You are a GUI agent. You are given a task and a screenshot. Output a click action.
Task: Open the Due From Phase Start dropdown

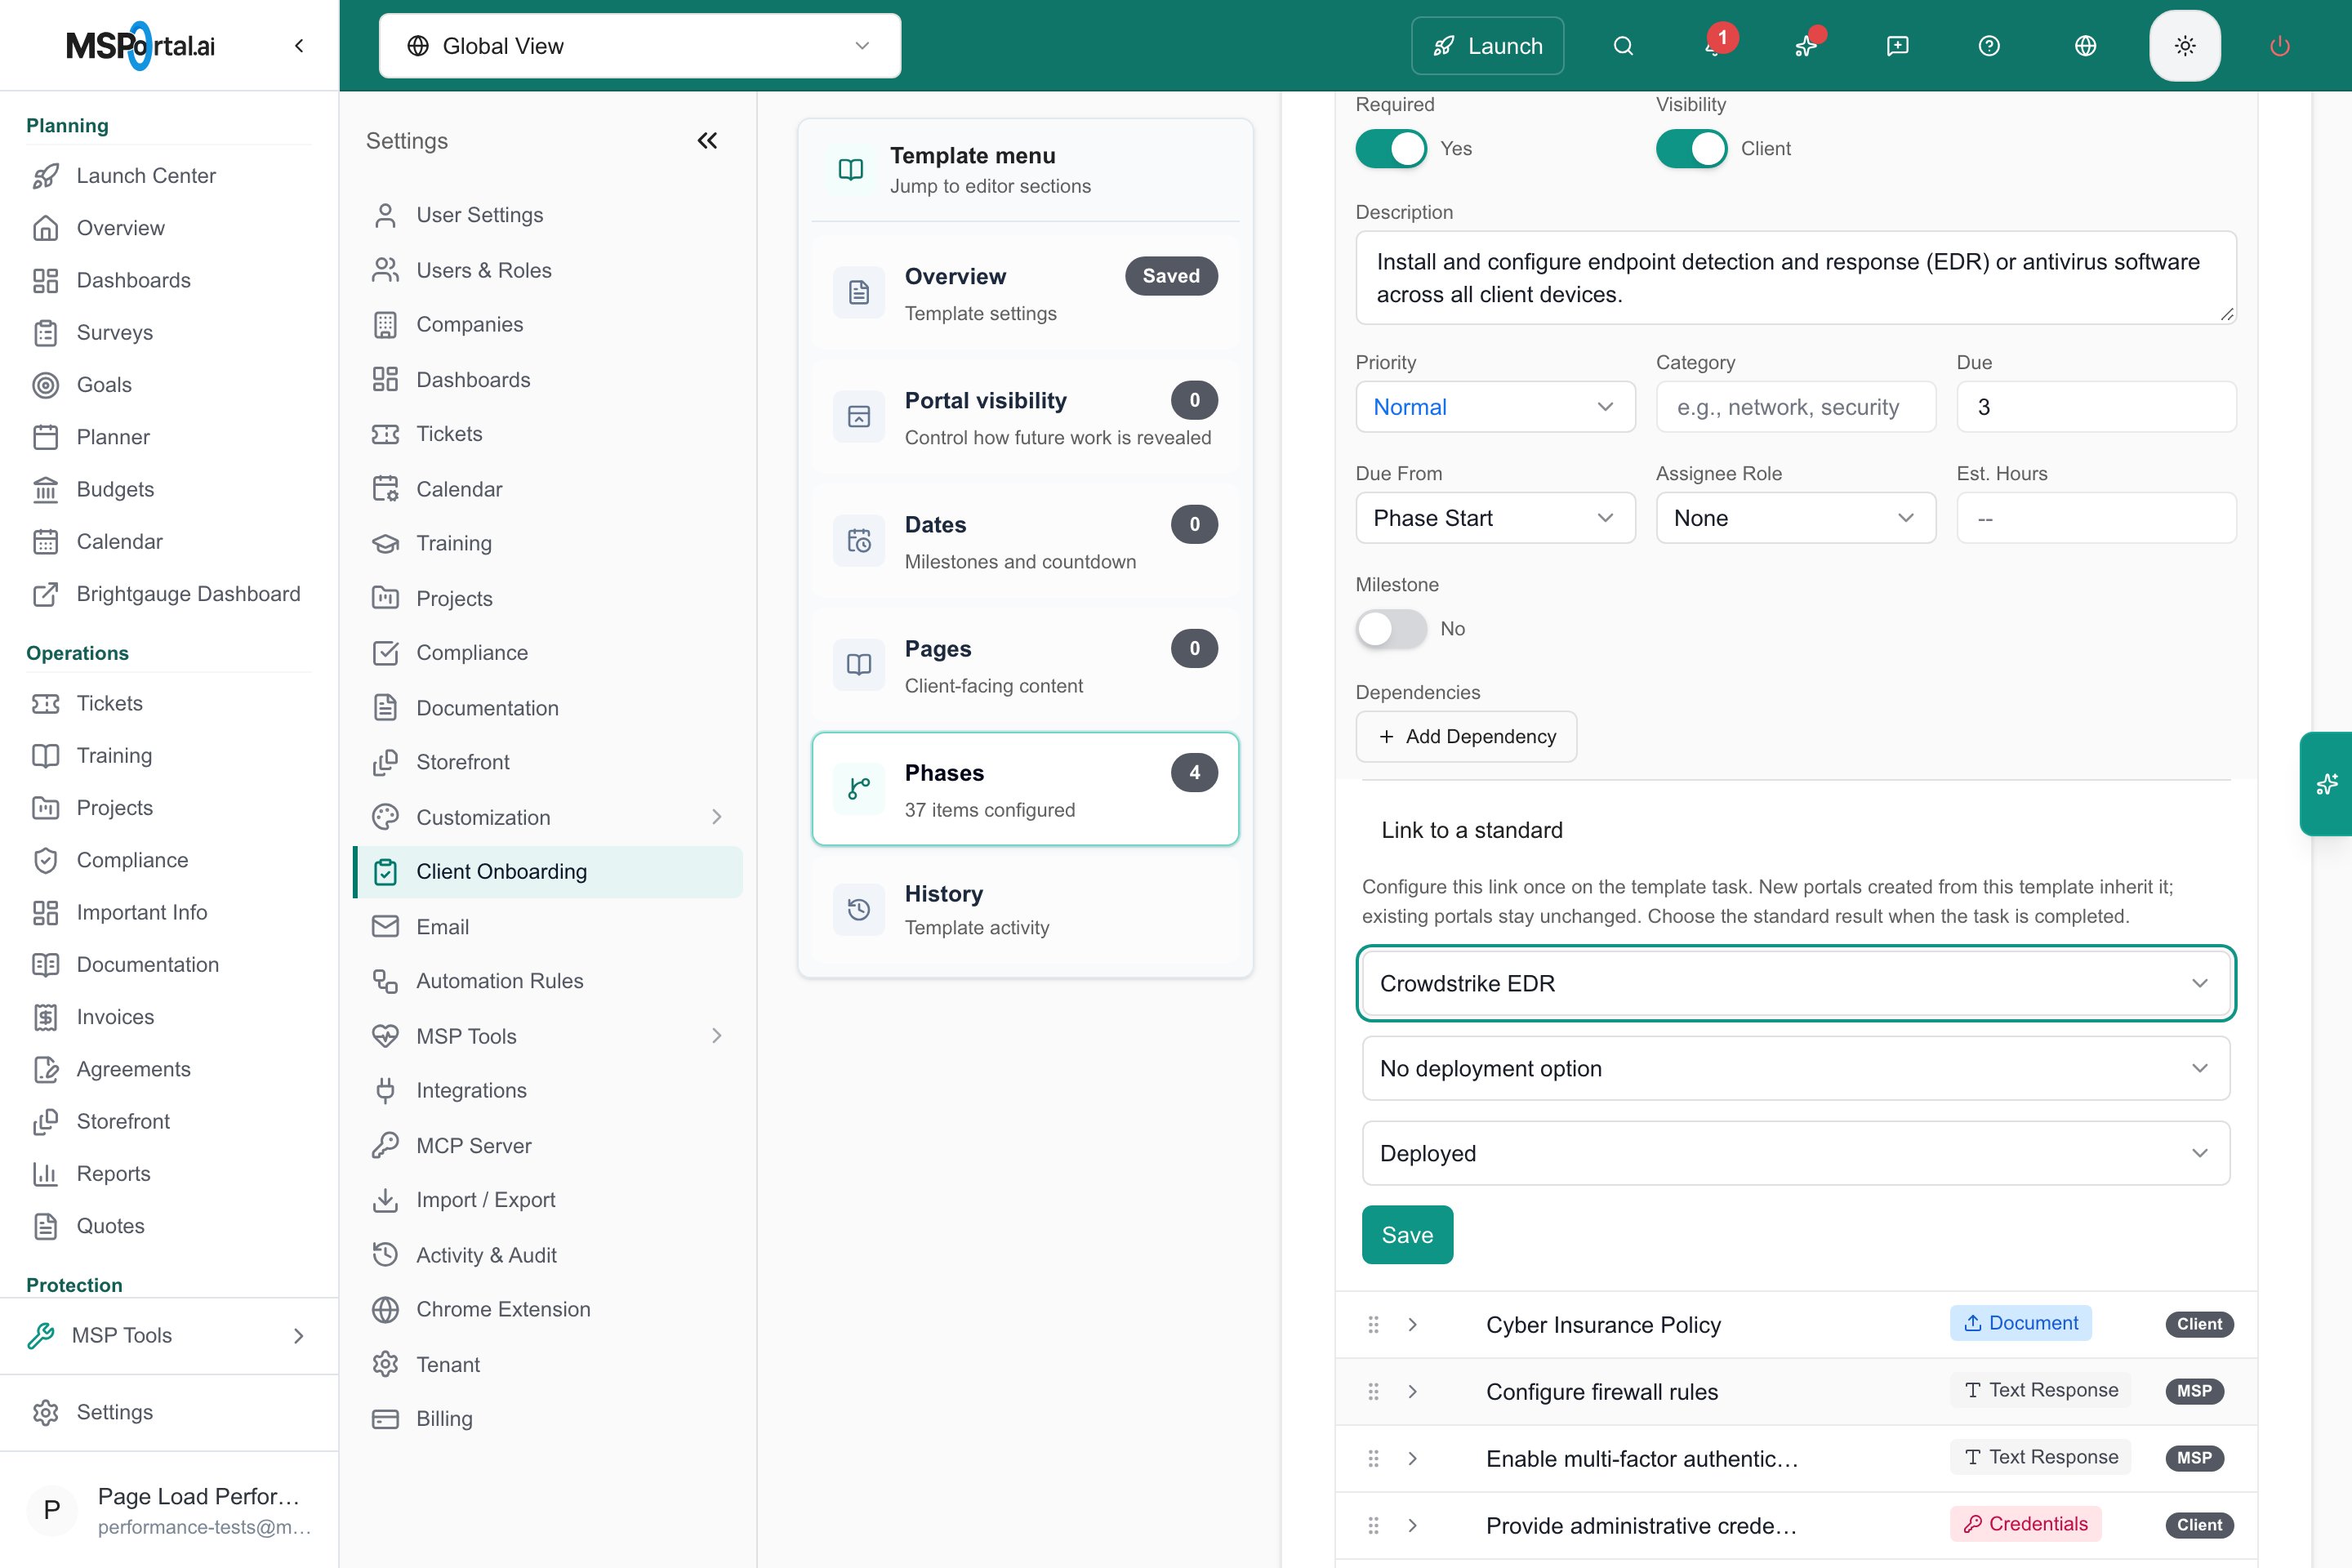[1495, 518]
